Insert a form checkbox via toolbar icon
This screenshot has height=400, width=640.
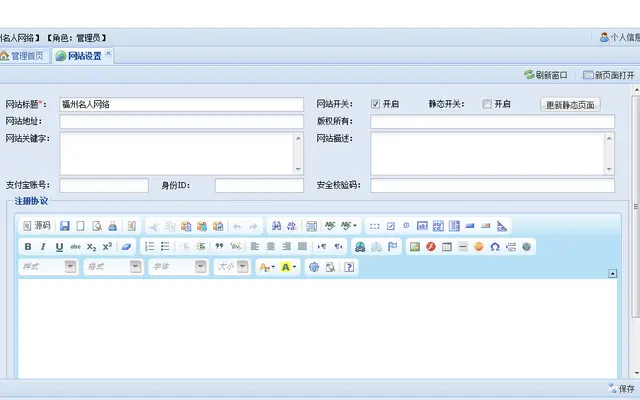pyautogui.click(x=391, y=226)
